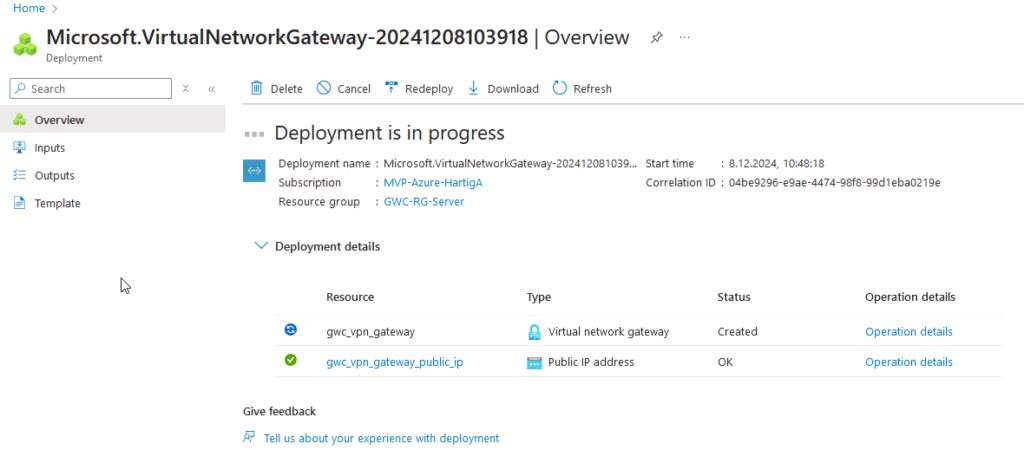Click the Delete button label

287,89
